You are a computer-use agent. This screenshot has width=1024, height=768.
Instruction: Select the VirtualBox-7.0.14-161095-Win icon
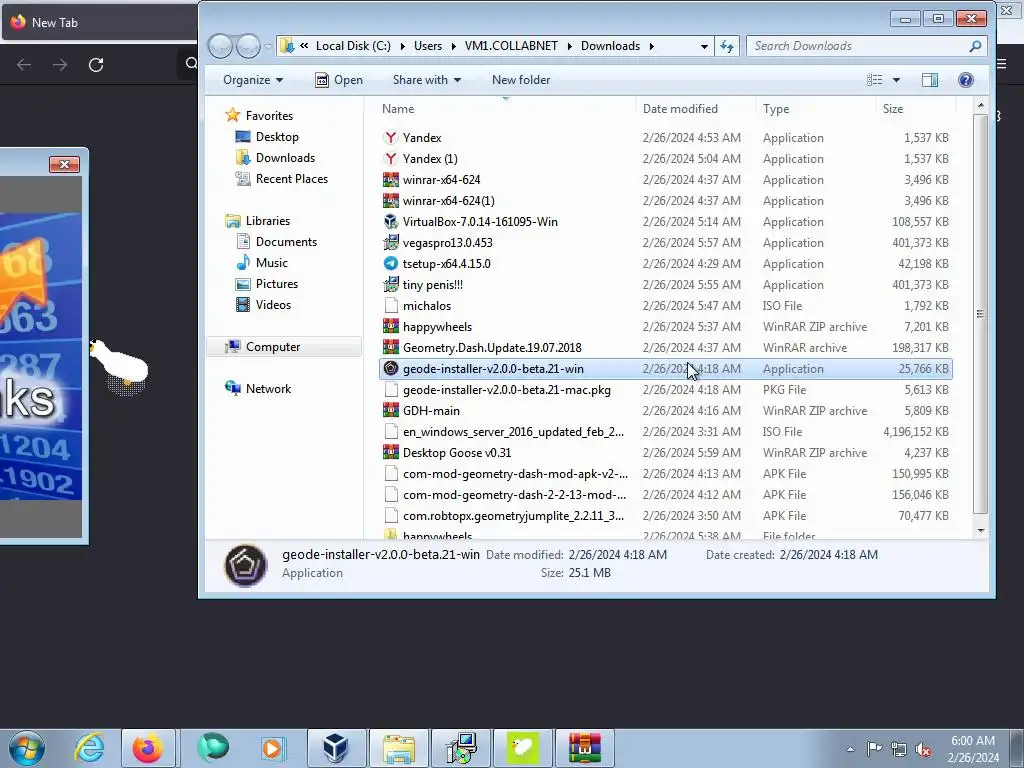391,221
